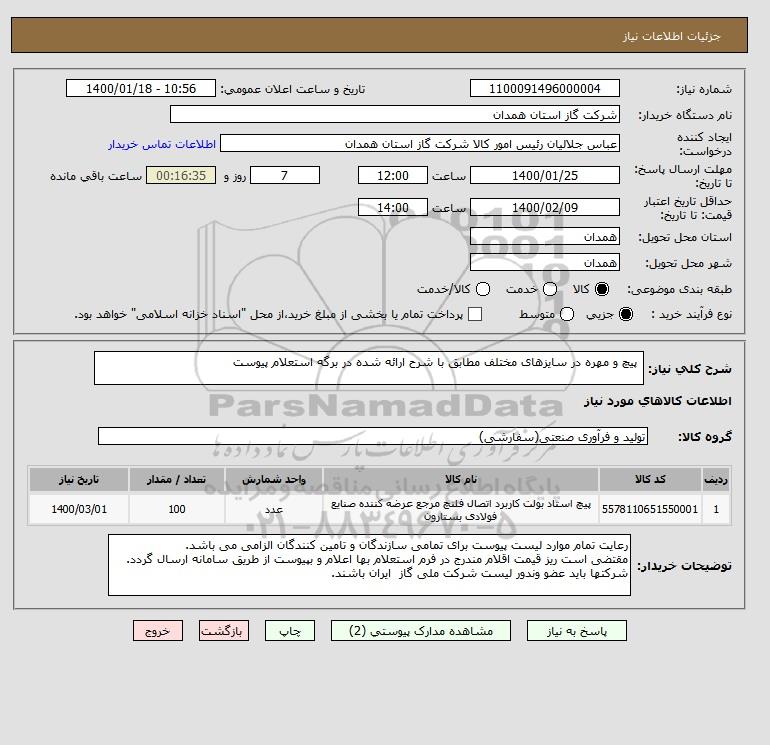Click the quantity cell 100
770x745 pixels.
(177, 509)
